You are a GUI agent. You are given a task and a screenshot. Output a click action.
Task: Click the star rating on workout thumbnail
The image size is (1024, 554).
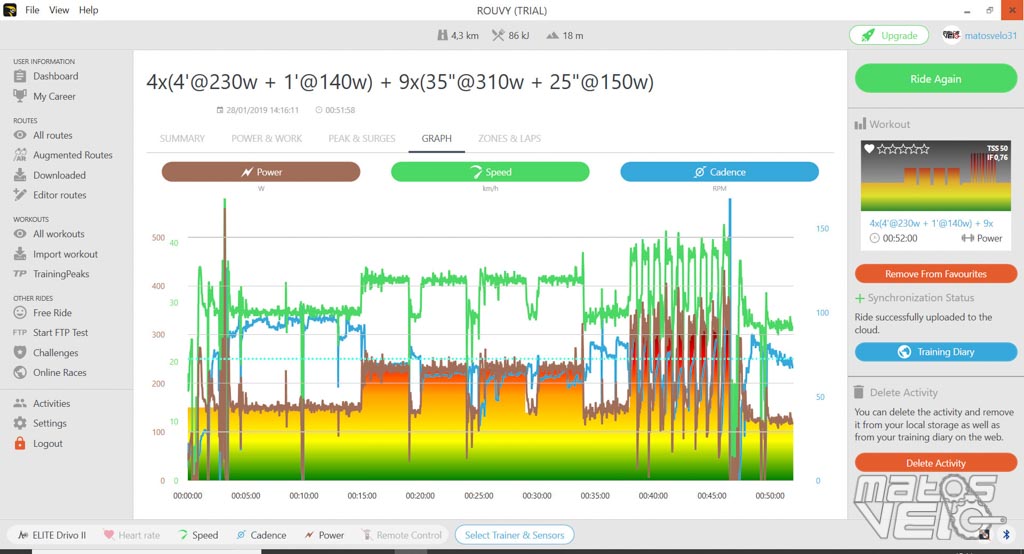pyautogui.click(x=903, y=149)
